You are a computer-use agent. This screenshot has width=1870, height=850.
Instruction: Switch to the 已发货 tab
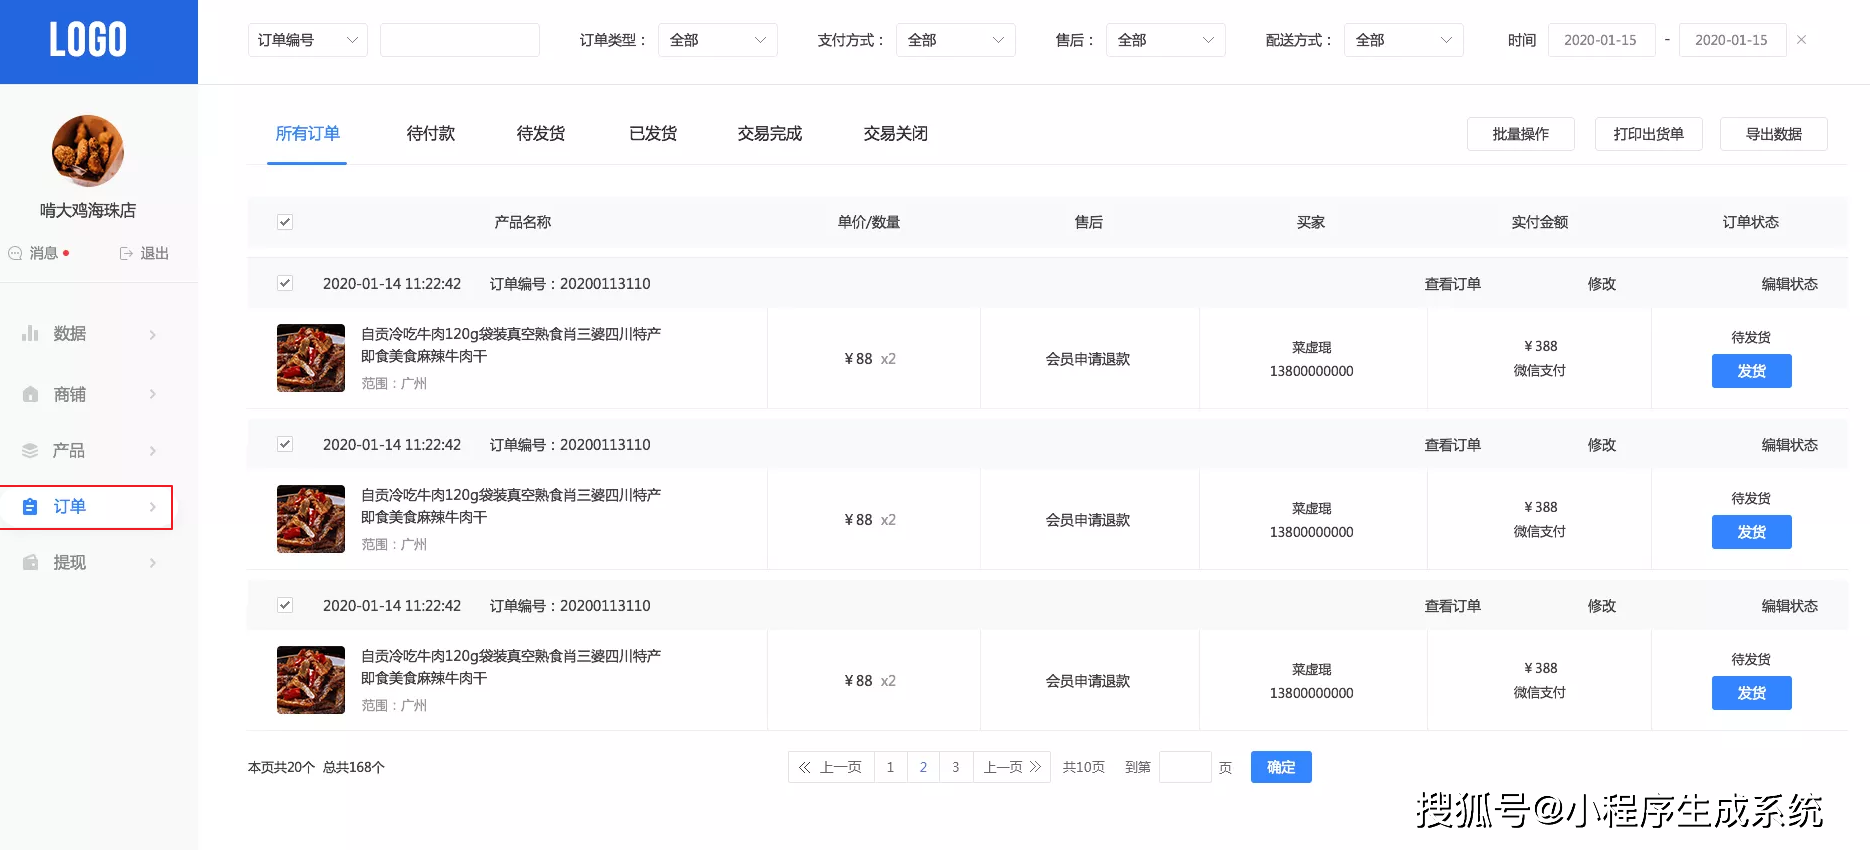tap(653, 133)
